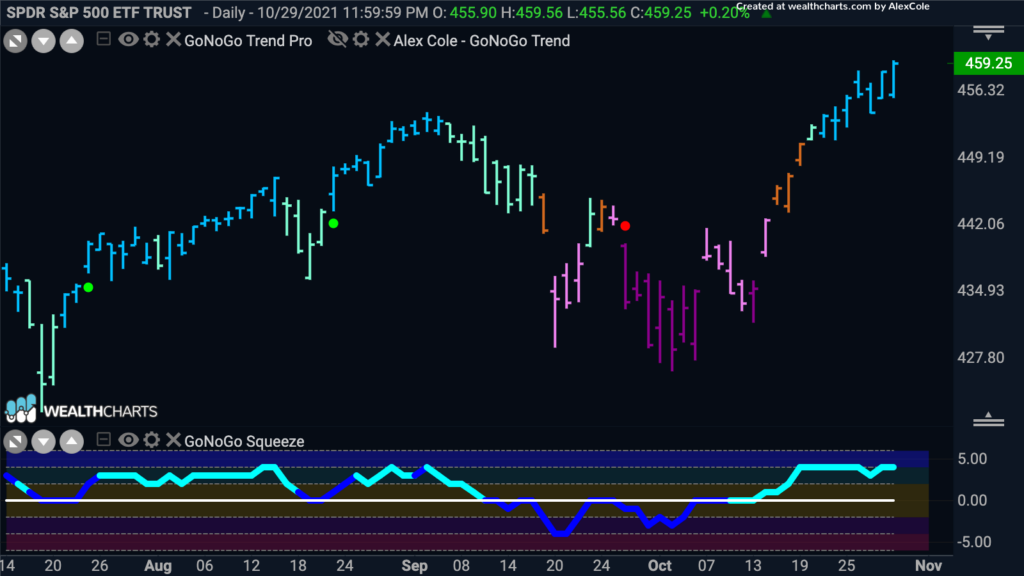Move main price pane up with arrow

click(72, 42)
